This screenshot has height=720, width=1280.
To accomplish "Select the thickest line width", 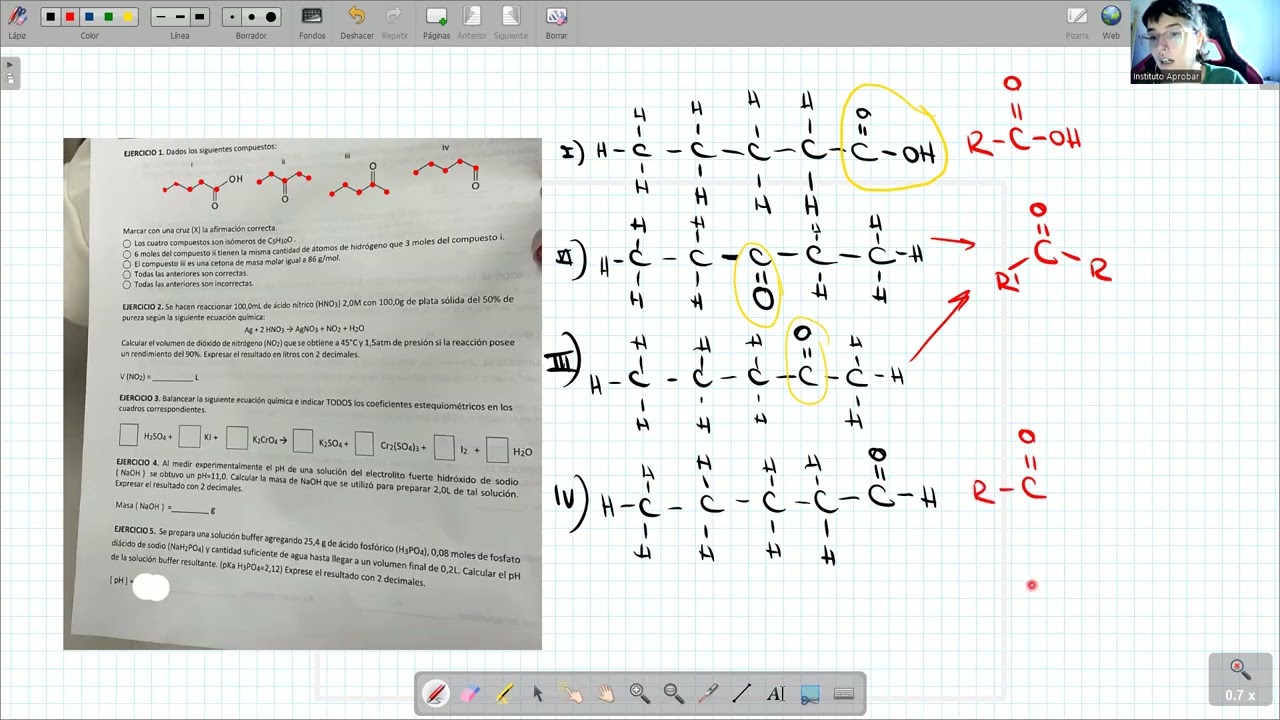I will point(199,17).
